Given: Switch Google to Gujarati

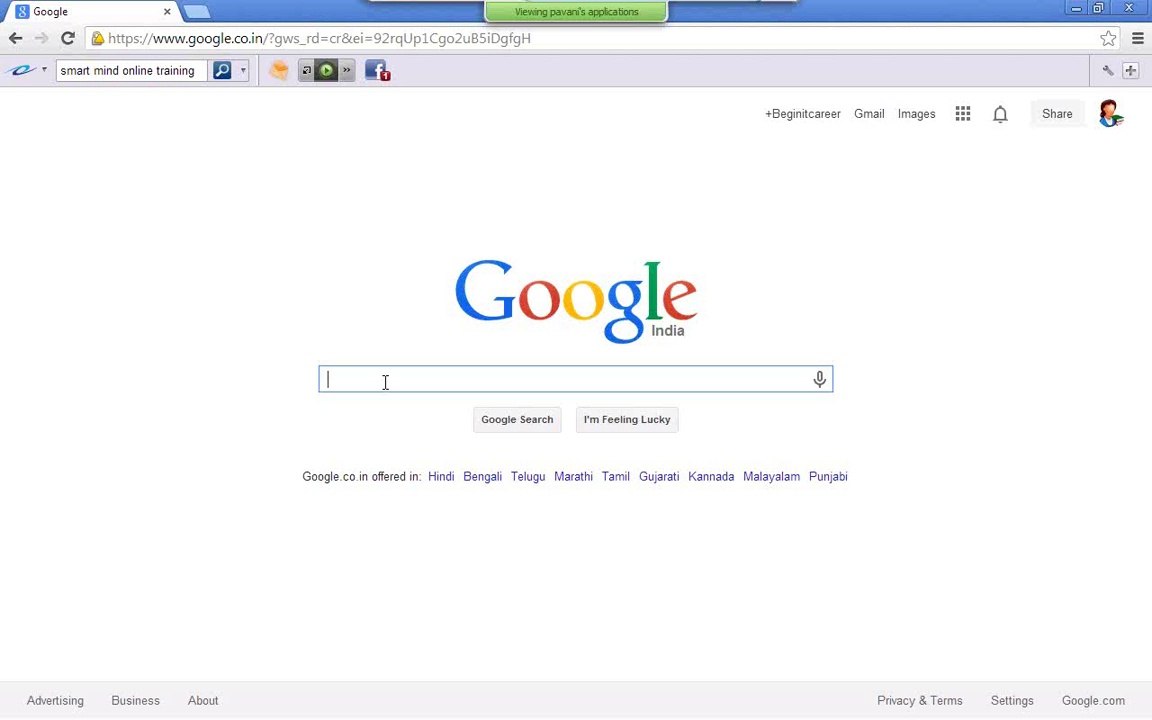Looking at the screenshot, I should coord(659,477).
